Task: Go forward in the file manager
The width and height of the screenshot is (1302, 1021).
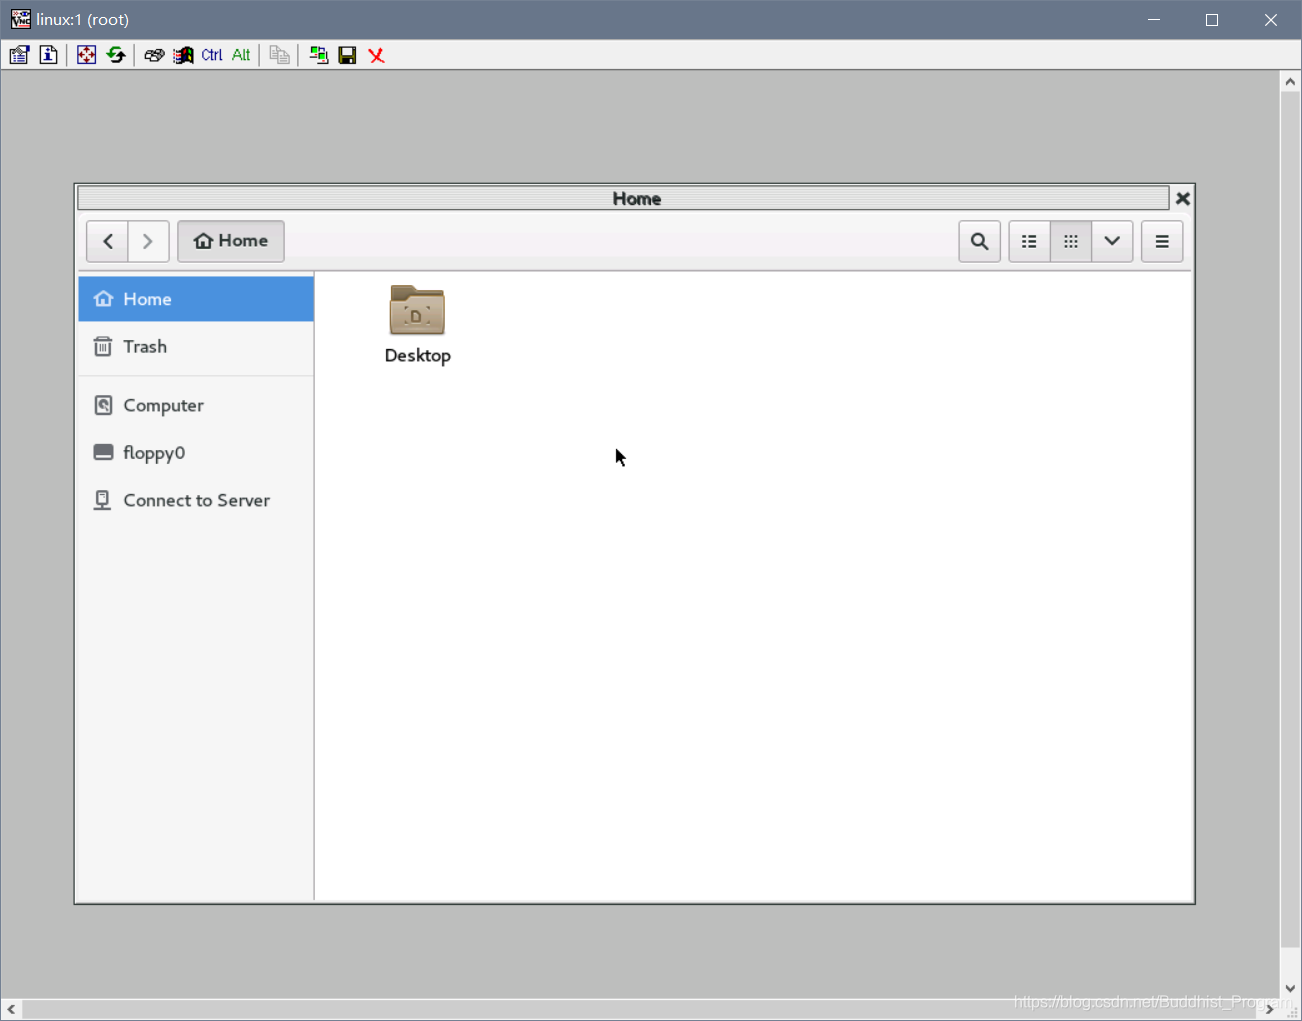Action: 148,241
